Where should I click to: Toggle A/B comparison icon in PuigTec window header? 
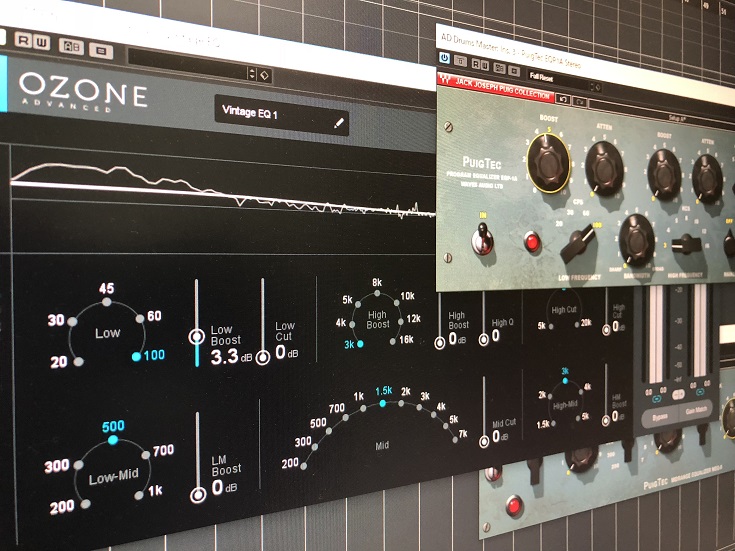click(x=500, y=68)
